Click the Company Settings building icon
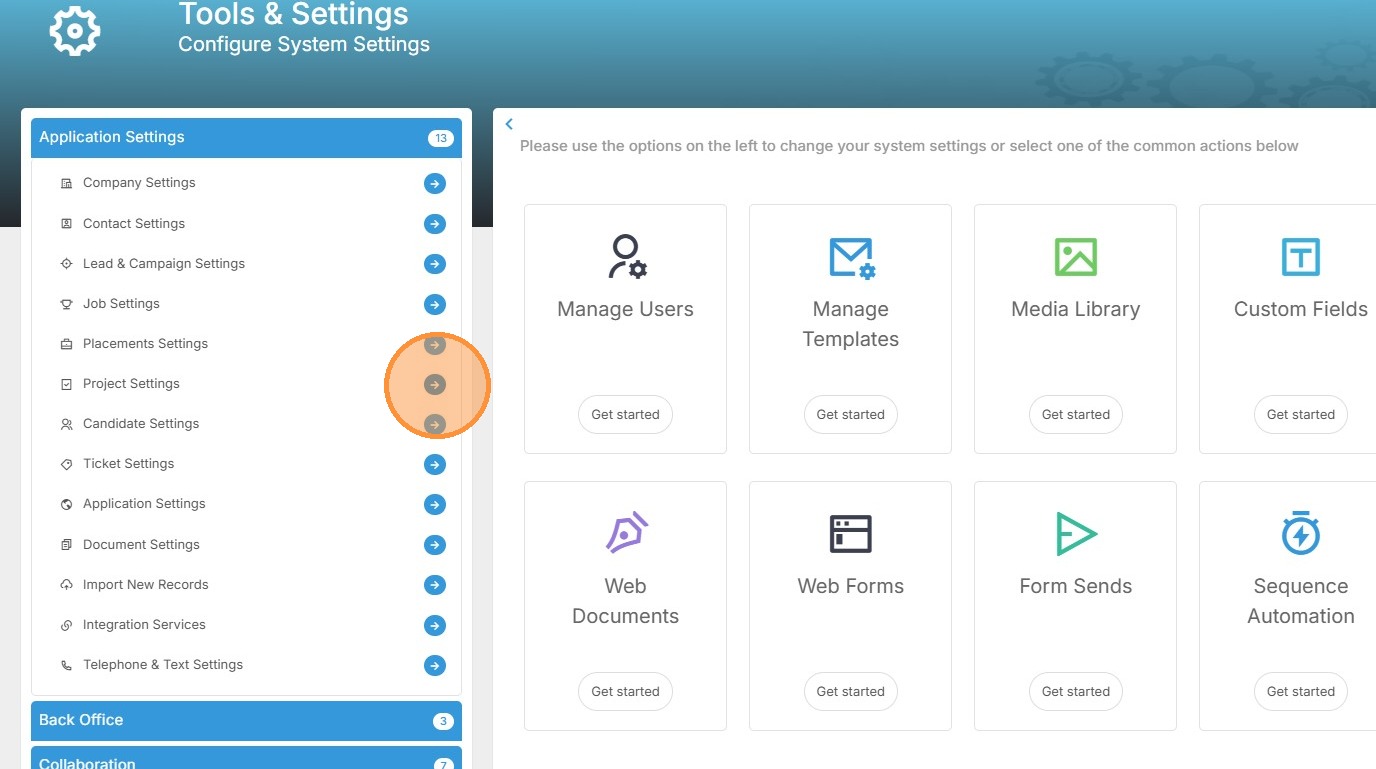Screen dimensions: 1376x769 click(x=66, y=183)
